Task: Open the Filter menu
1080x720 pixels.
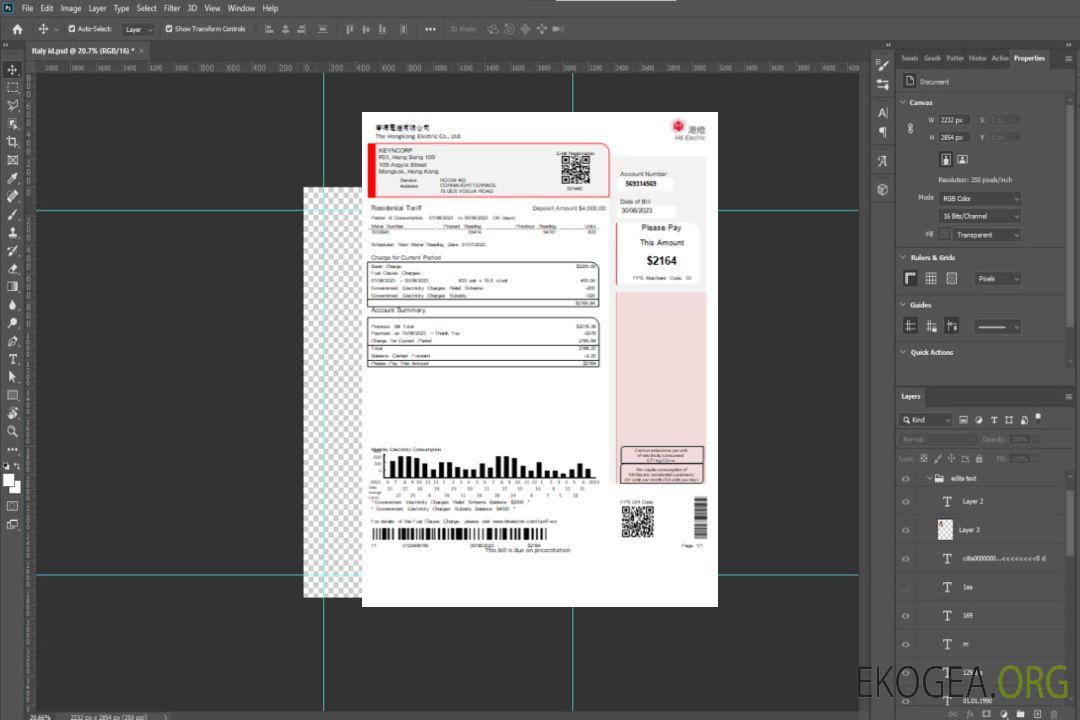Action: click(x=172, y=8)
